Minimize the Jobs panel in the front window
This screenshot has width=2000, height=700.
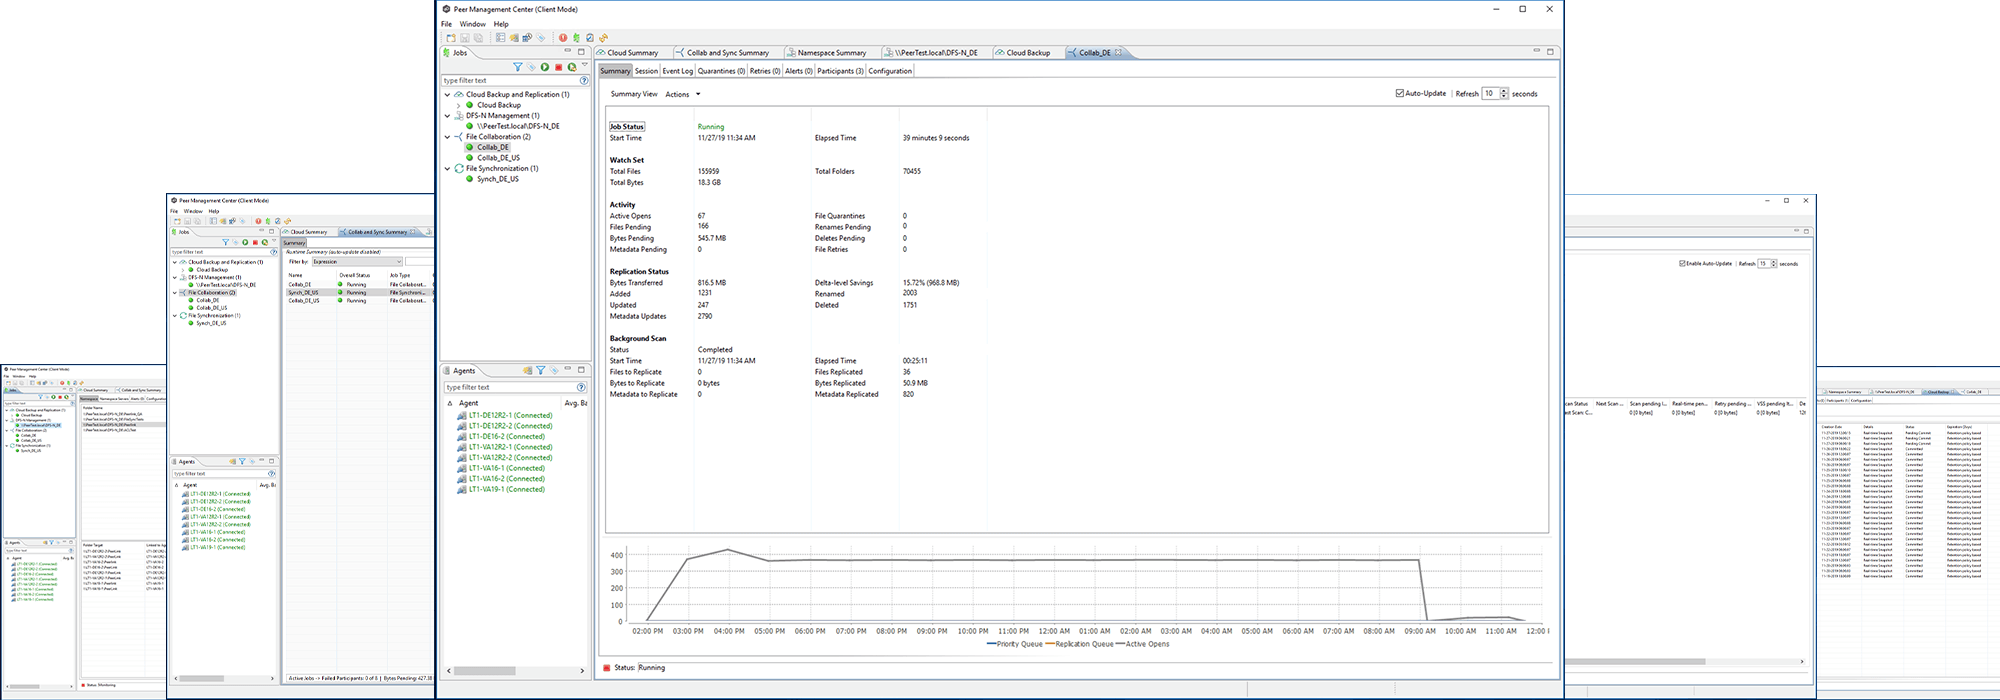pyautogui.click(x=567, y=50)
